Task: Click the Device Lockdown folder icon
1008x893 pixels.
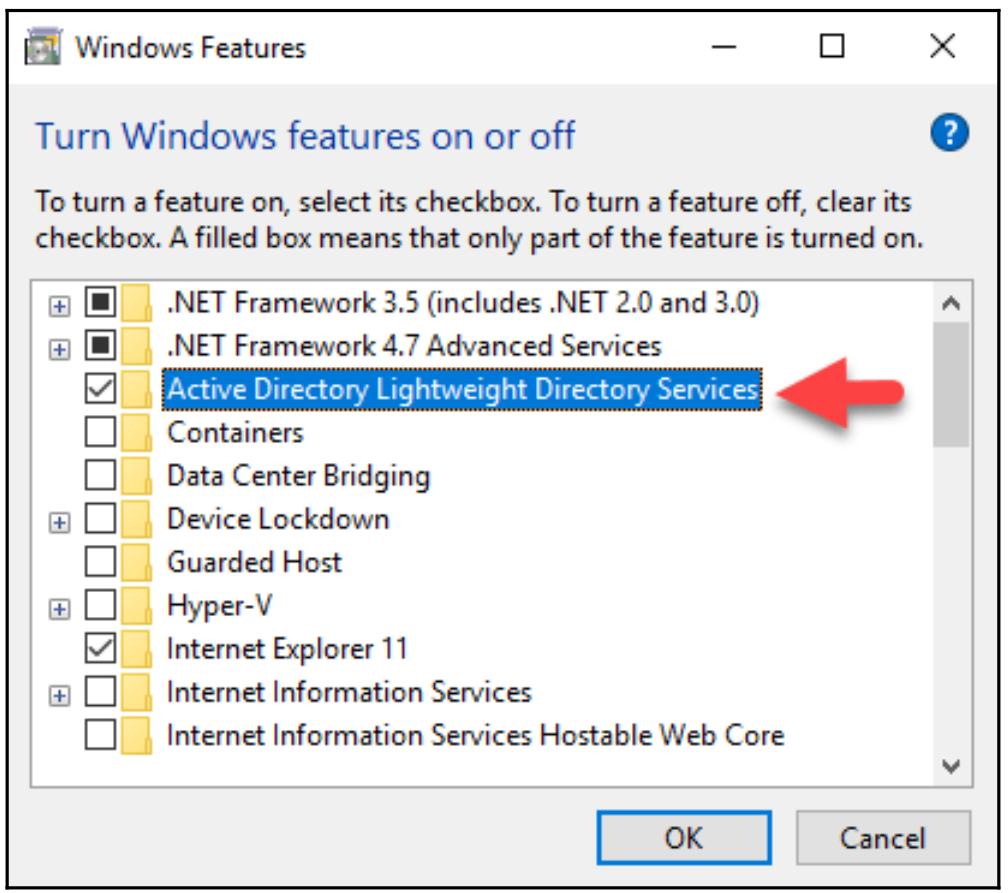Action: coord(136,519)
